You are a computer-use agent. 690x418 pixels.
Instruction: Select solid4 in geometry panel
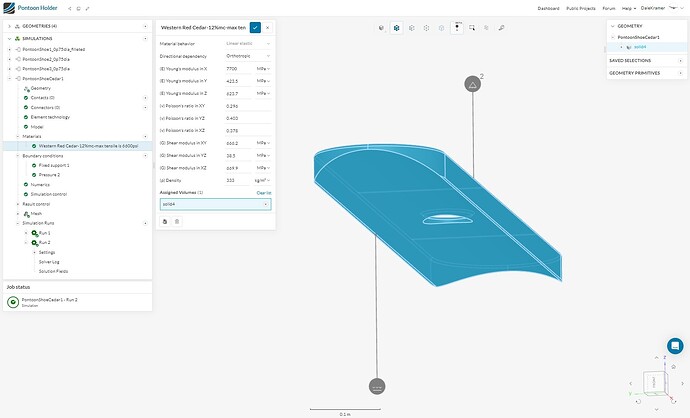coord(640,47)
